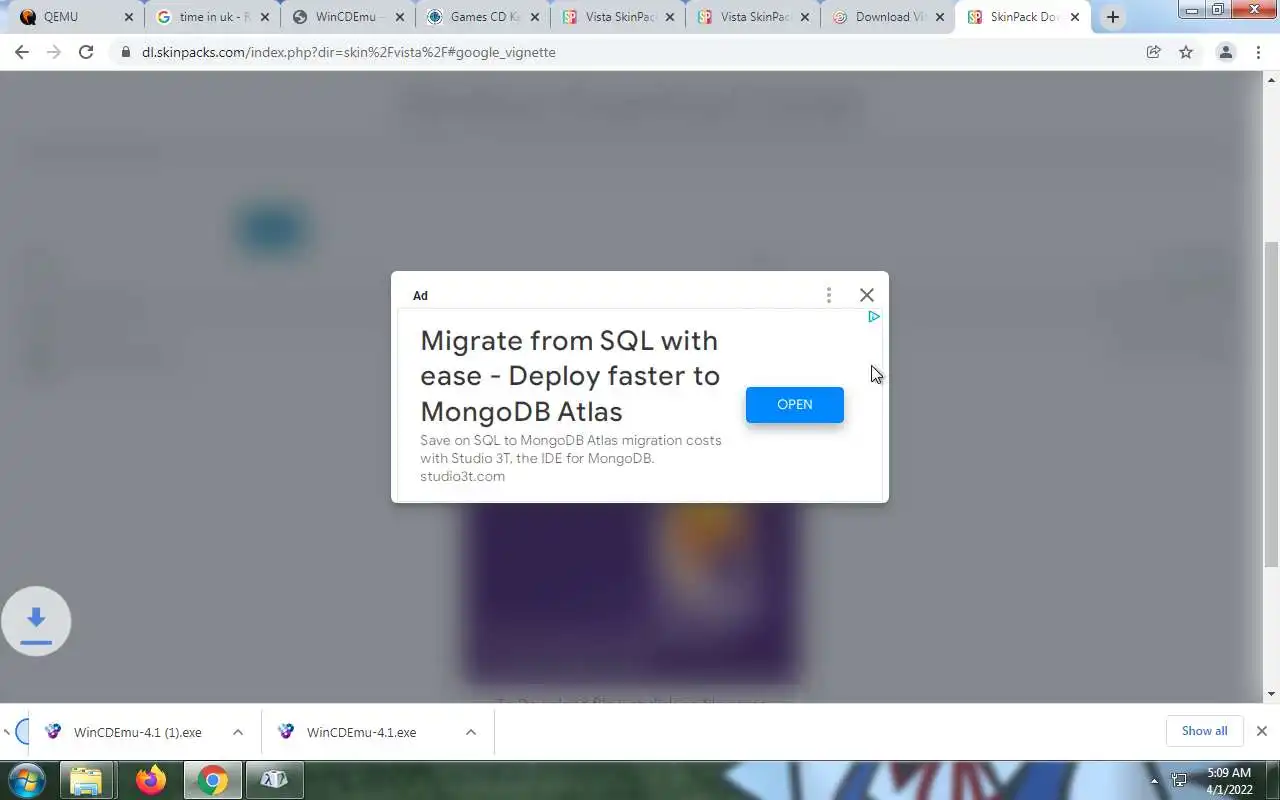Click the address bar URL
This screenshot has height=800, width=1280.
click(348, 52)
